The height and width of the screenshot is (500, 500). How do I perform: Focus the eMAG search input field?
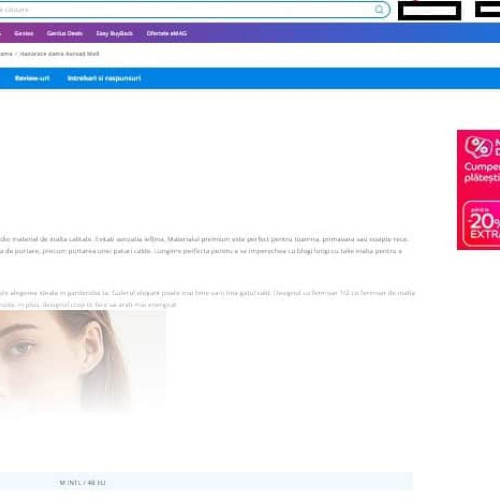(x=193, y=10)
